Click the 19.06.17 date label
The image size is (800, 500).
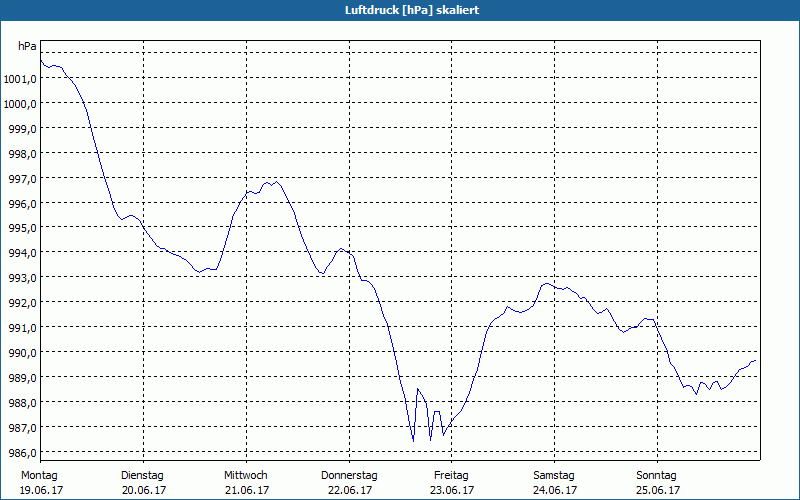coord(41,490)
